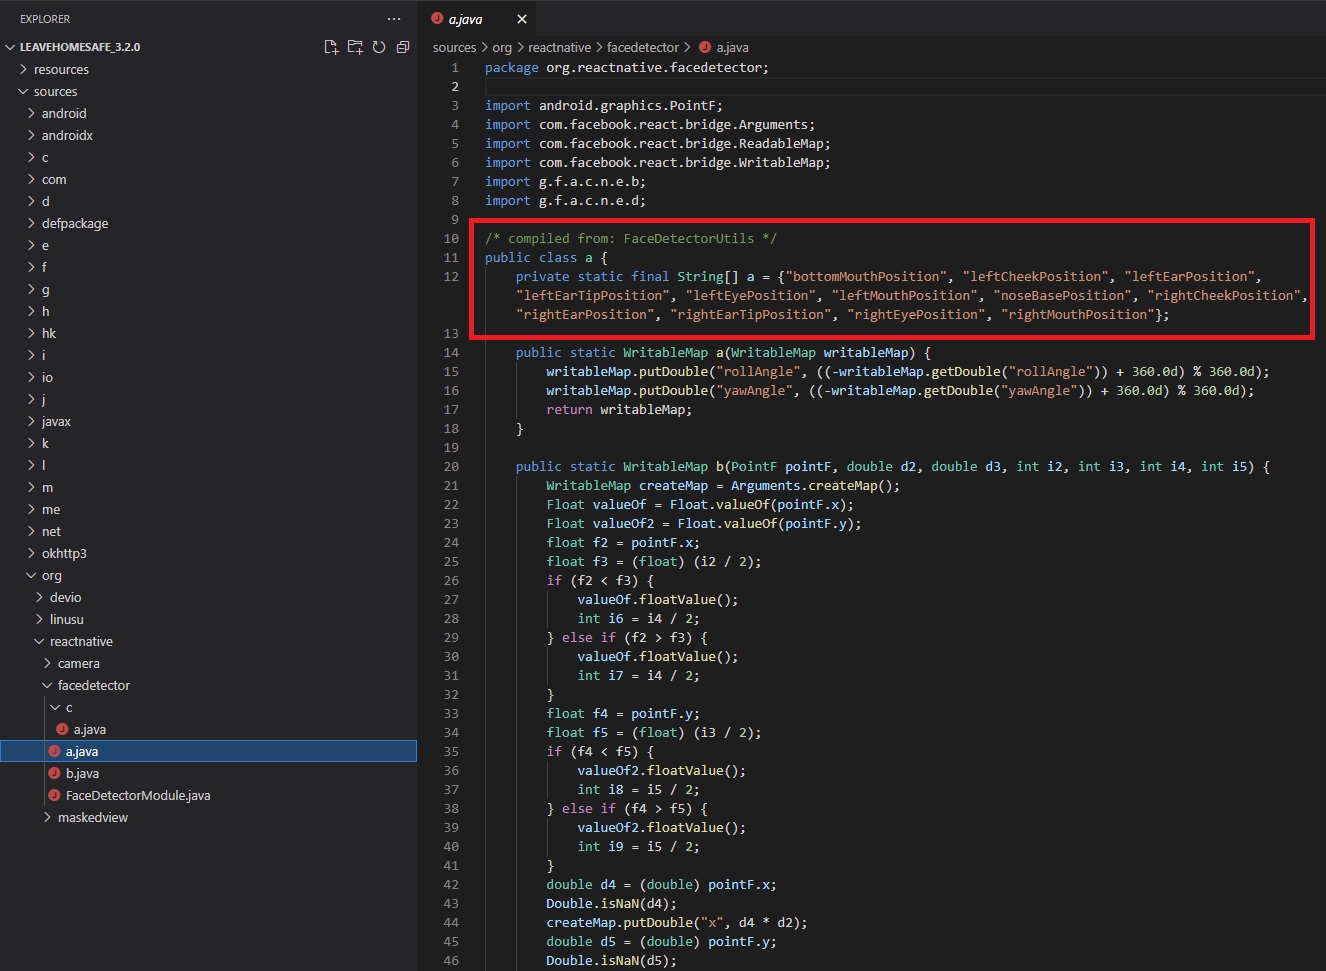Click line number 12 in the gutter
1326x971 pixels.
click(x=451, y=276)
